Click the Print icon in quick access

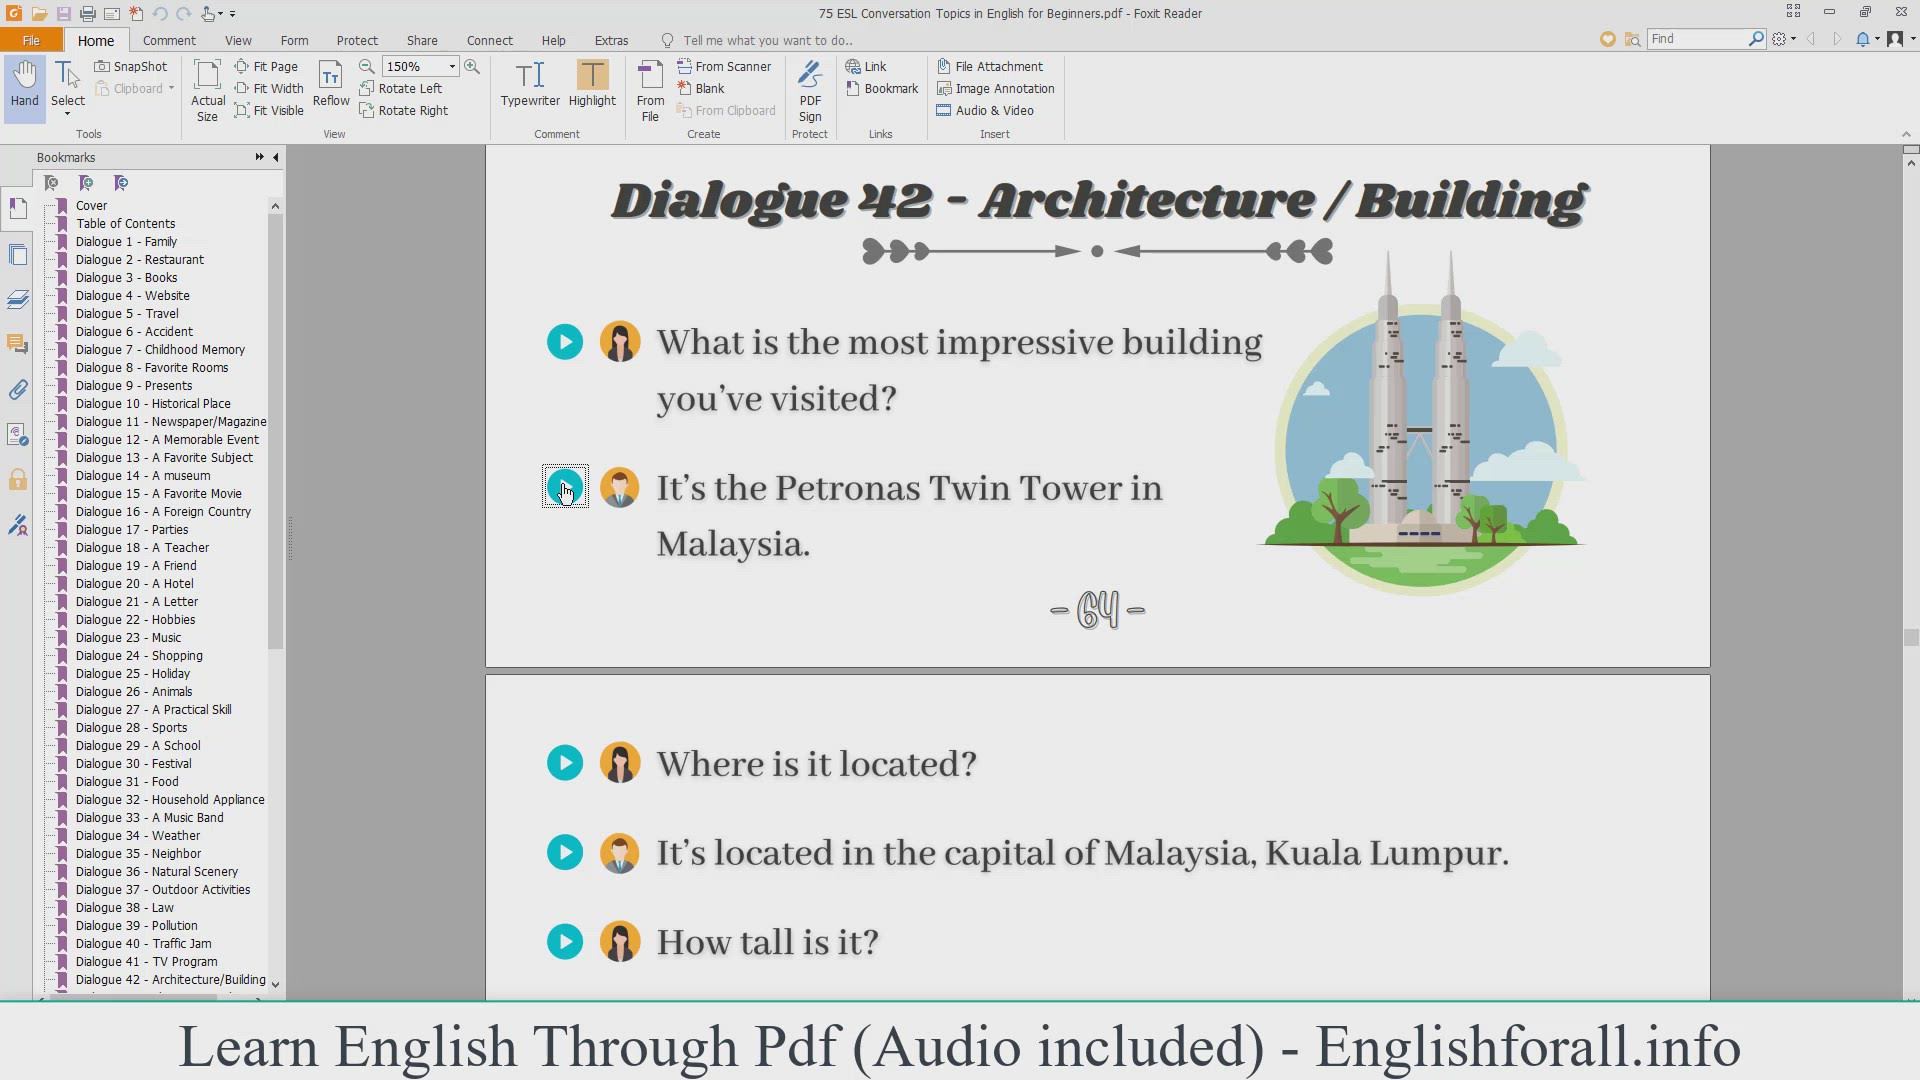pos(87,14)
